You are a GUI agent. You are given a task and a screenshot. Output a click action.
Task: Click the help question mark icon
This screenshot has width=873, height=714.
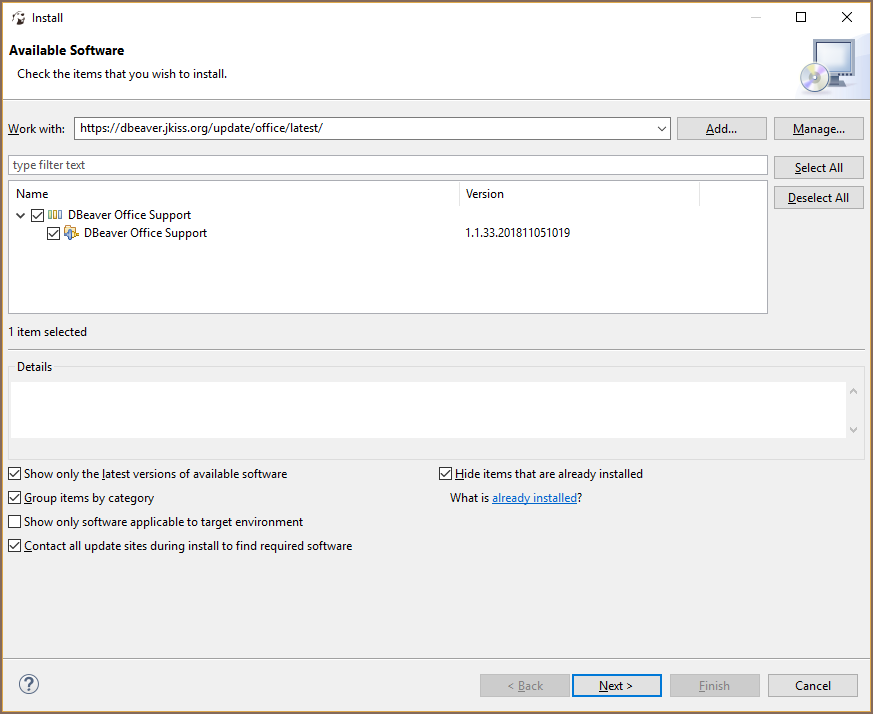pyautogui.click(x=29, y=685)
